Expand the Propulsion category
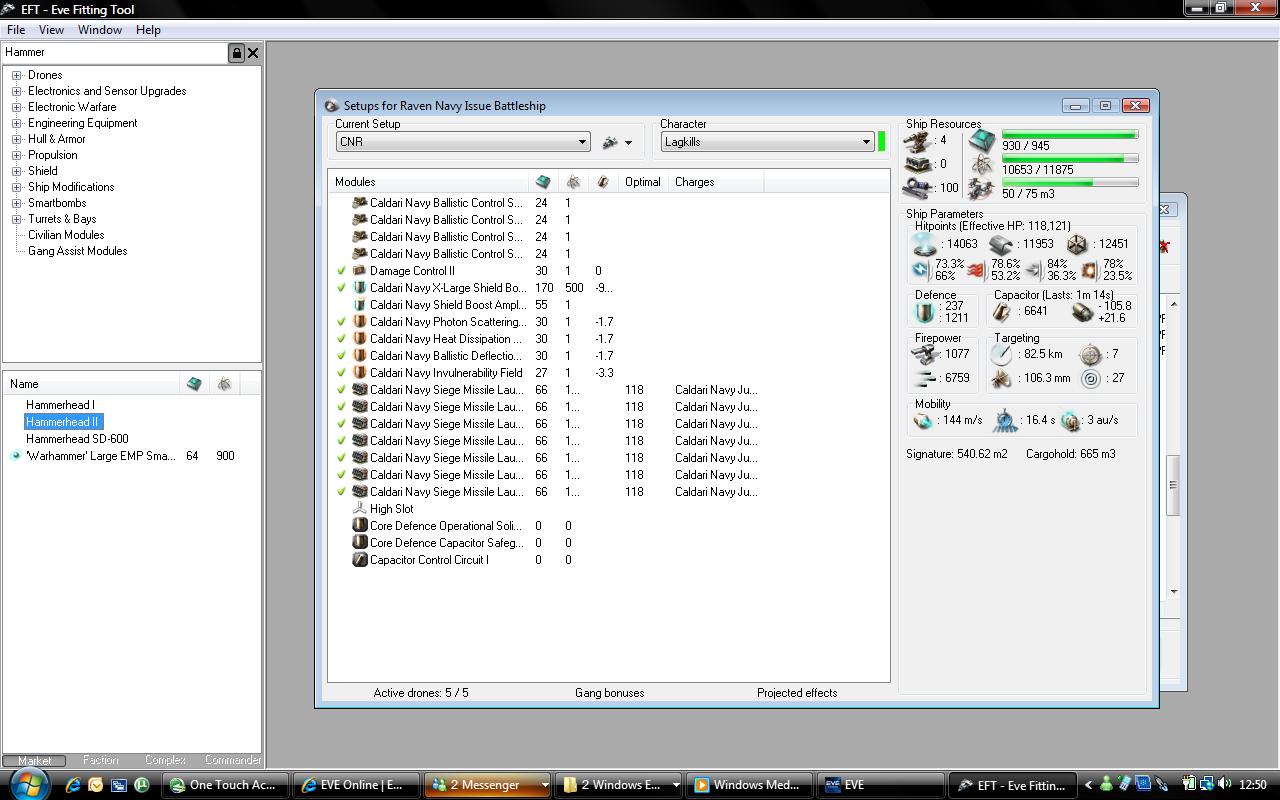Viewport: 1280px width, 800px height. click(16, 155)
